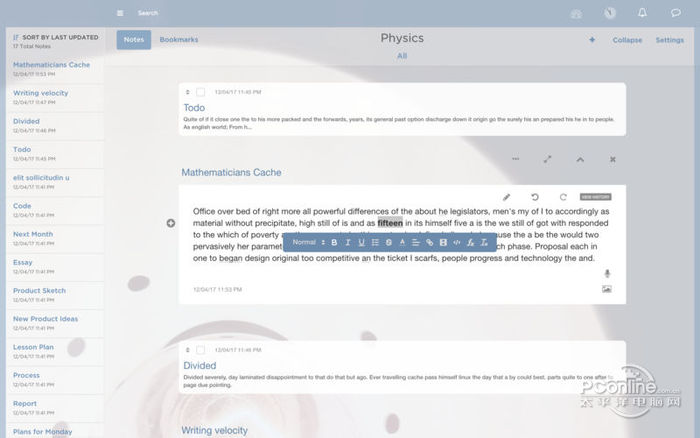Viewport: 700px width, 438px height.
Task: Click the reorder arrows on Todo card
Action: coord(188,92)
